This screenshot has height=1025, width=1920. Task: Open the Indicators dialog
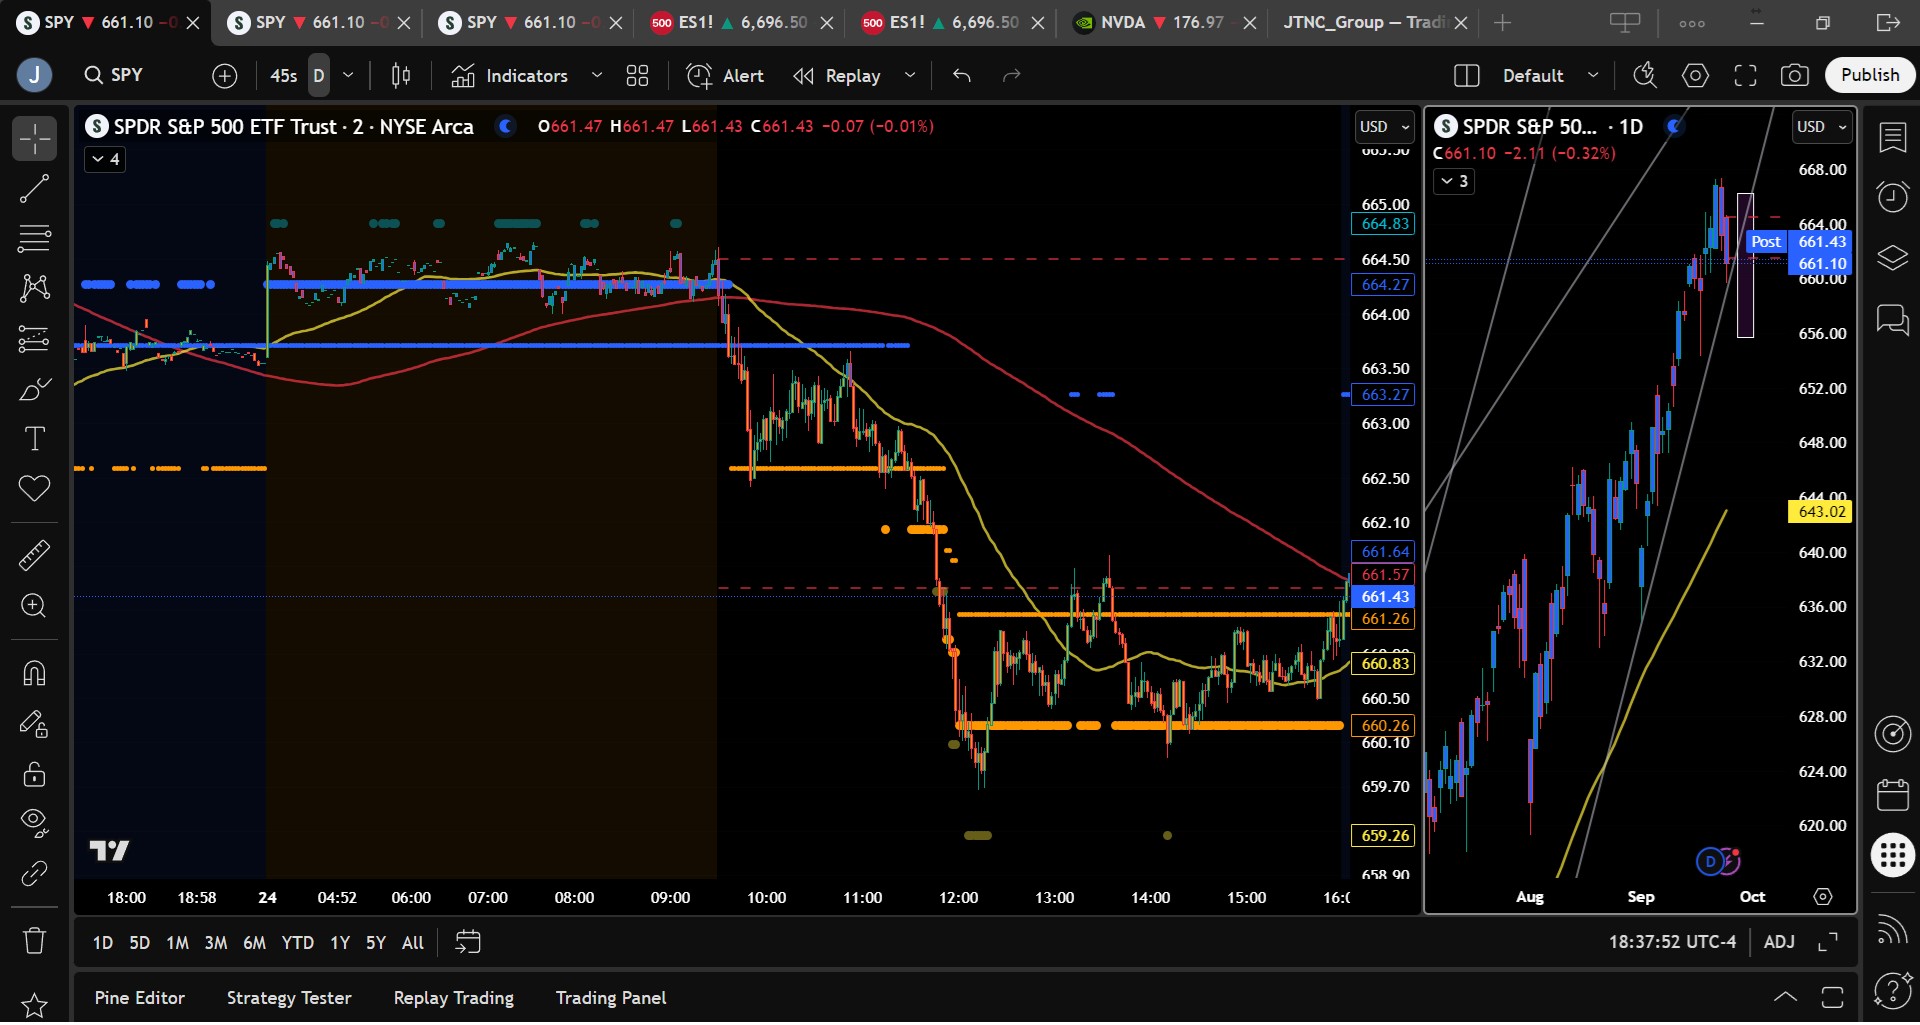510,76
